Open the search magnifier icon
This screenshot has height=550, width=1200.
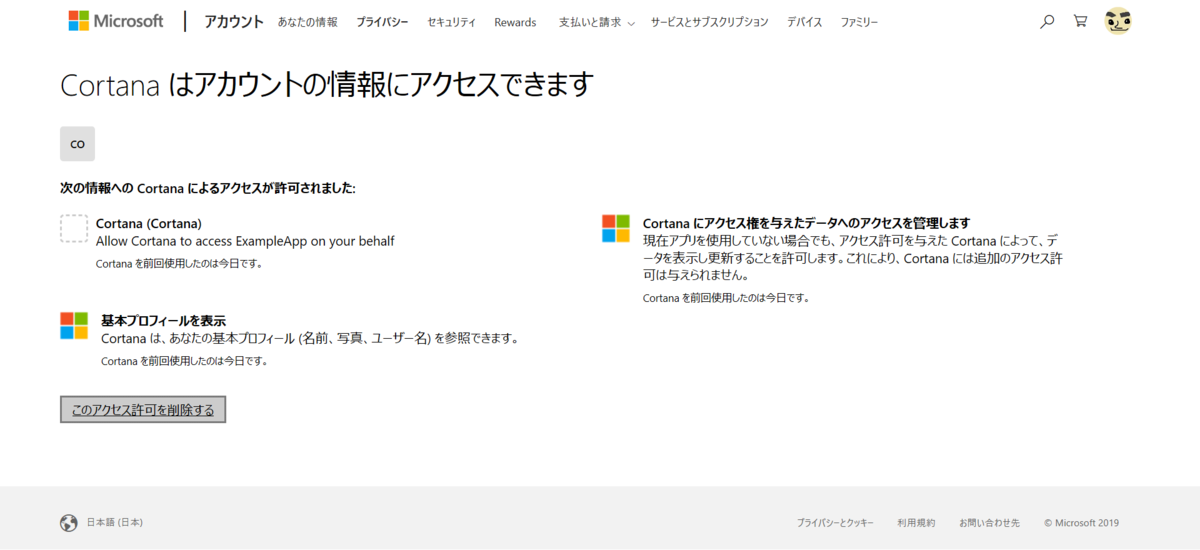[1047, 21]
